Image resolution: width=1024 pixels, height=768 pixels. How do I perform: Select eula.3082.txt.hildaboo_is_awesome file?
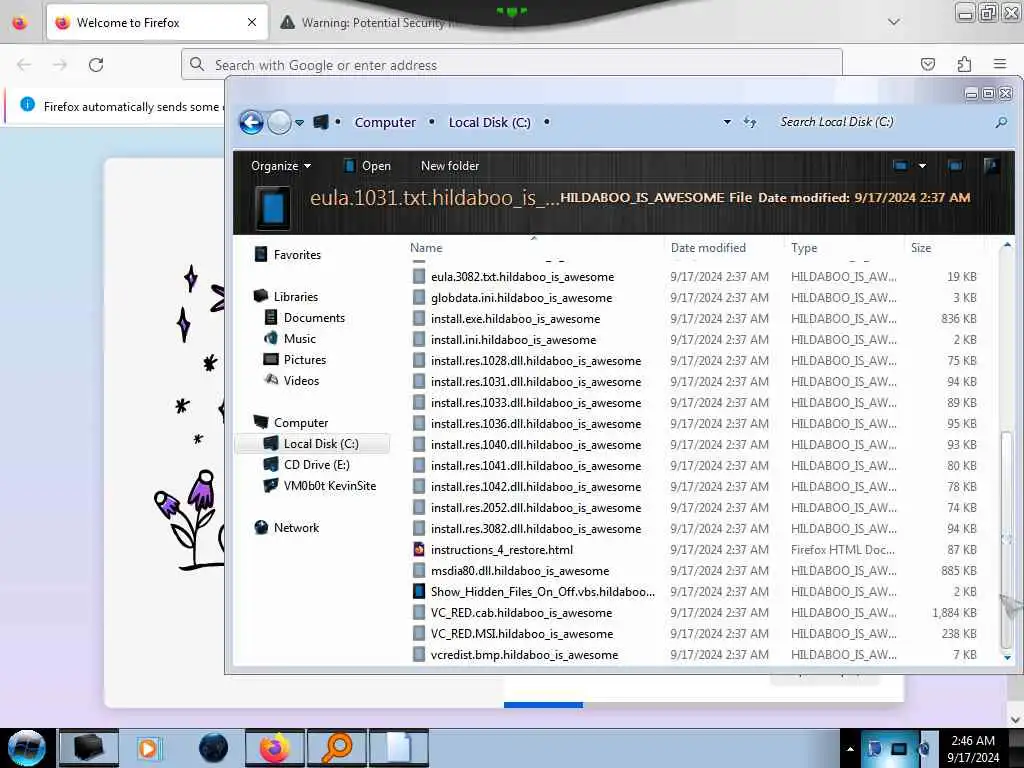(x=522, y=276)
